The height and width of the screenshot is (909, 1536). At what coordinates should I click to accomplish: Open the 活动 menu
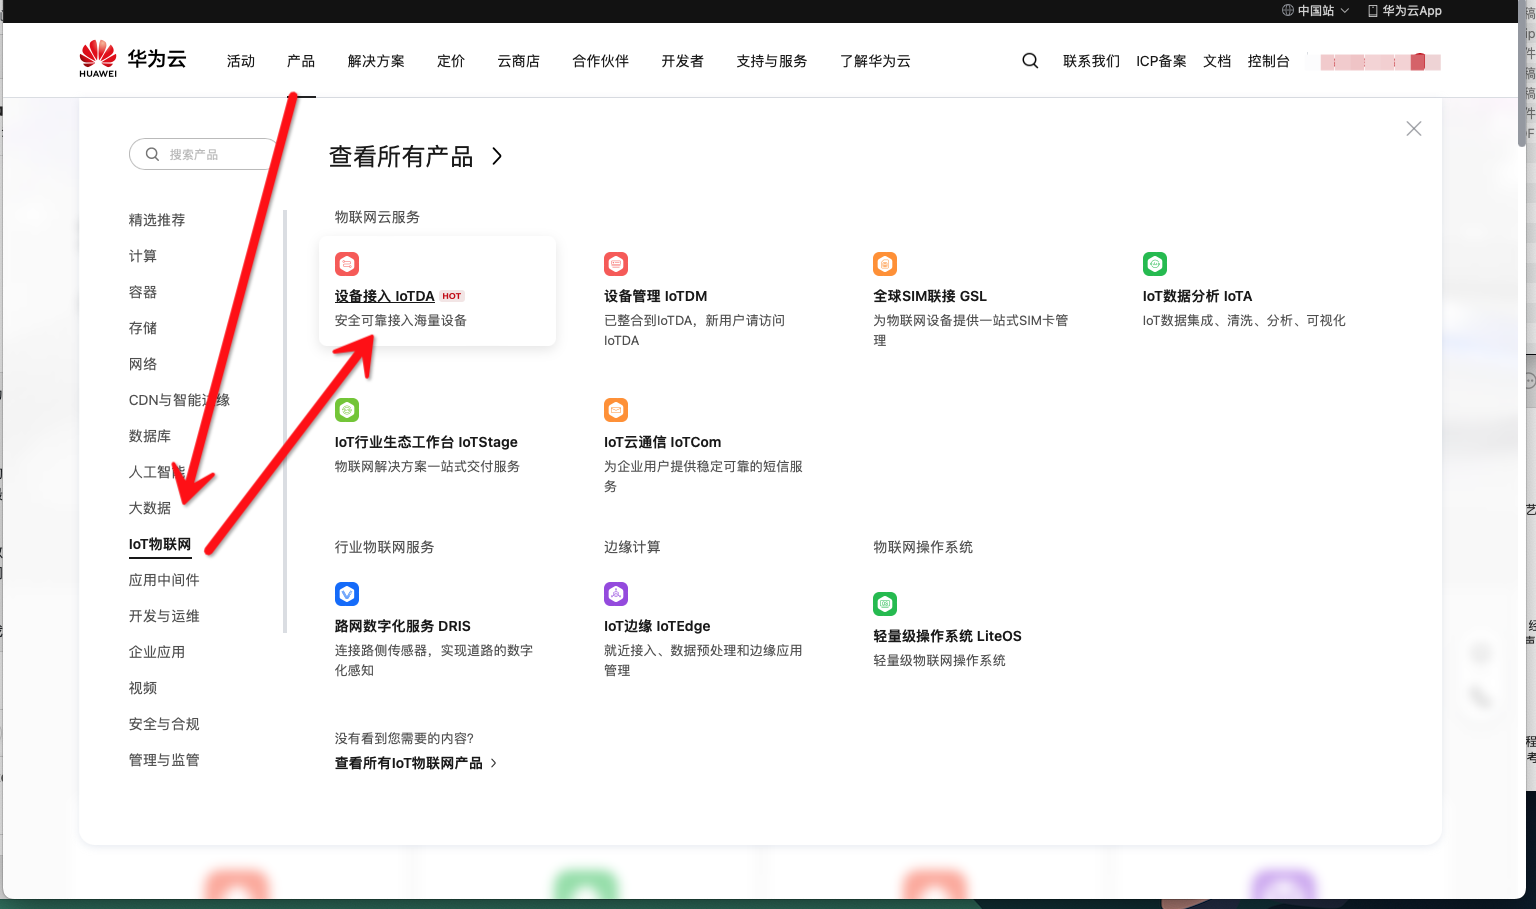click(241, 61)
